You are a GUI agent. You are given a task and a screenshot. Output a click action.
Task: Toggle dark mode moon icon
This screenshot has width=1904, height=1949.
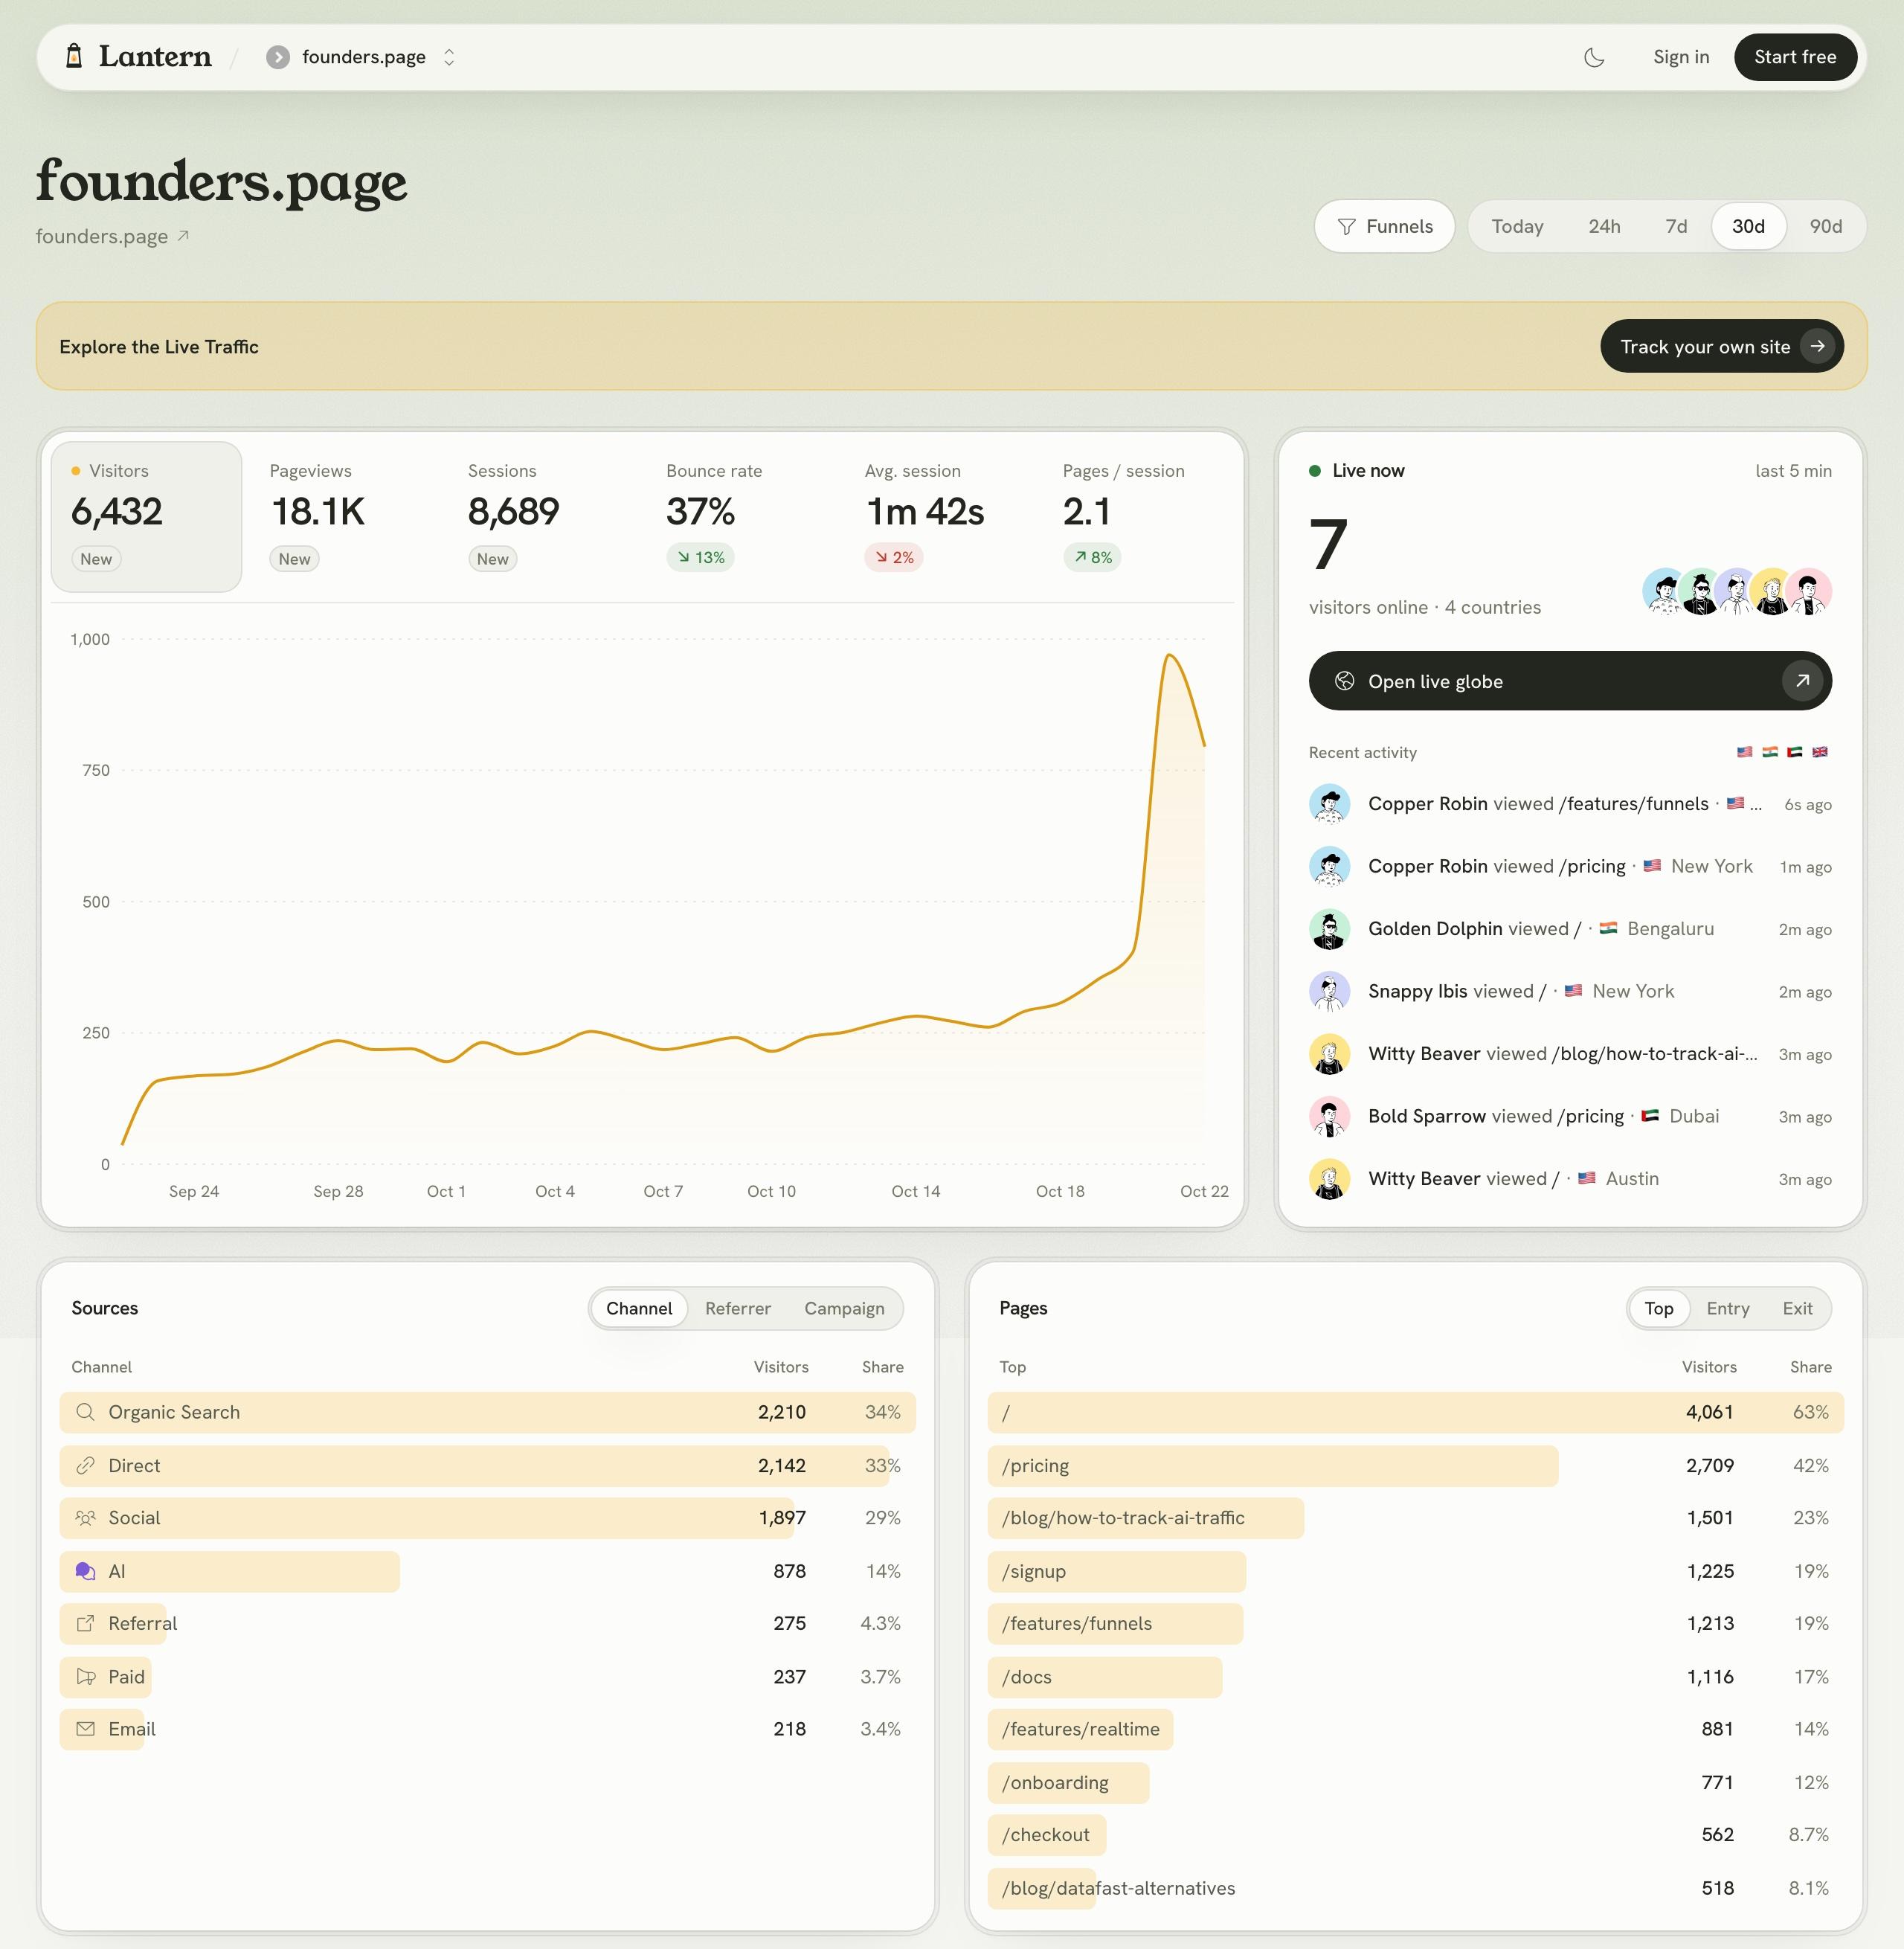1594,57
